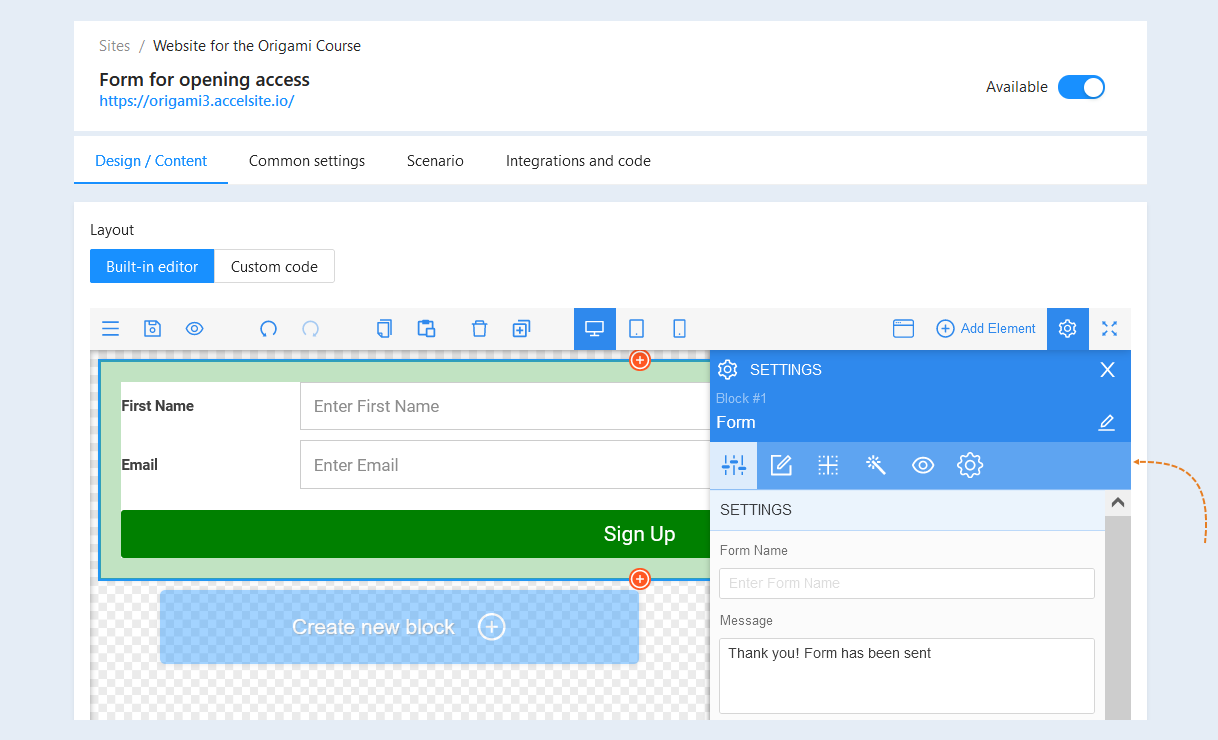Viewport: 1218px width, 740px height.
Task: Select the Built-in editor layout option
Action: click(x=152, y=266)
